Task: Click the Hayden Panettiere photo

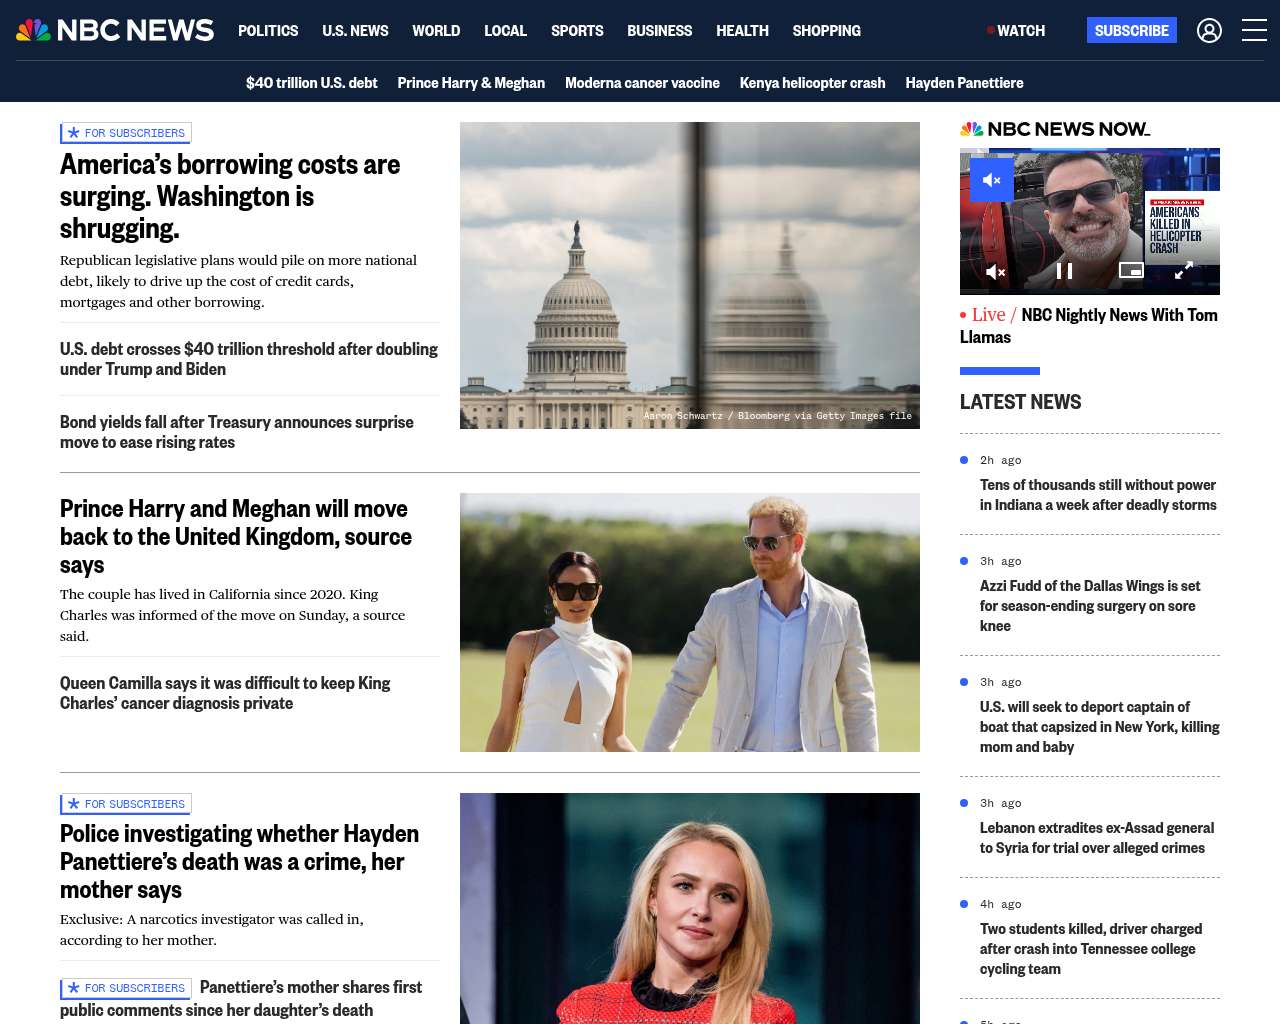Action: tap(690, 908)
